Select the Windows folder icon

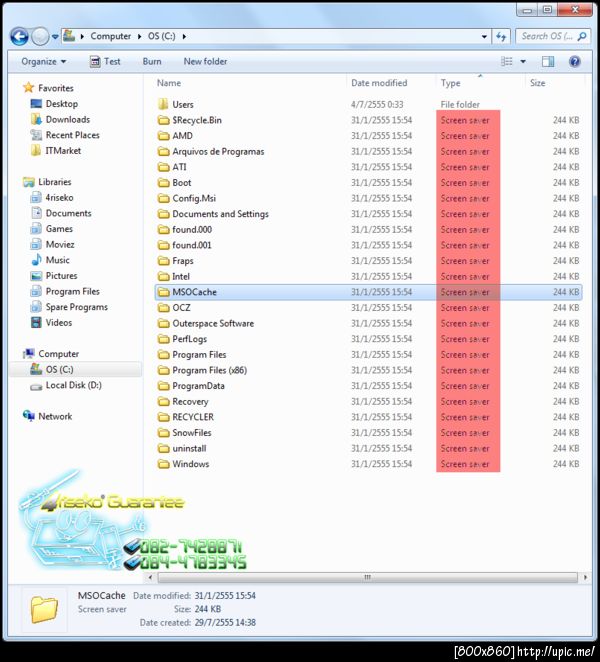[163, 464]
